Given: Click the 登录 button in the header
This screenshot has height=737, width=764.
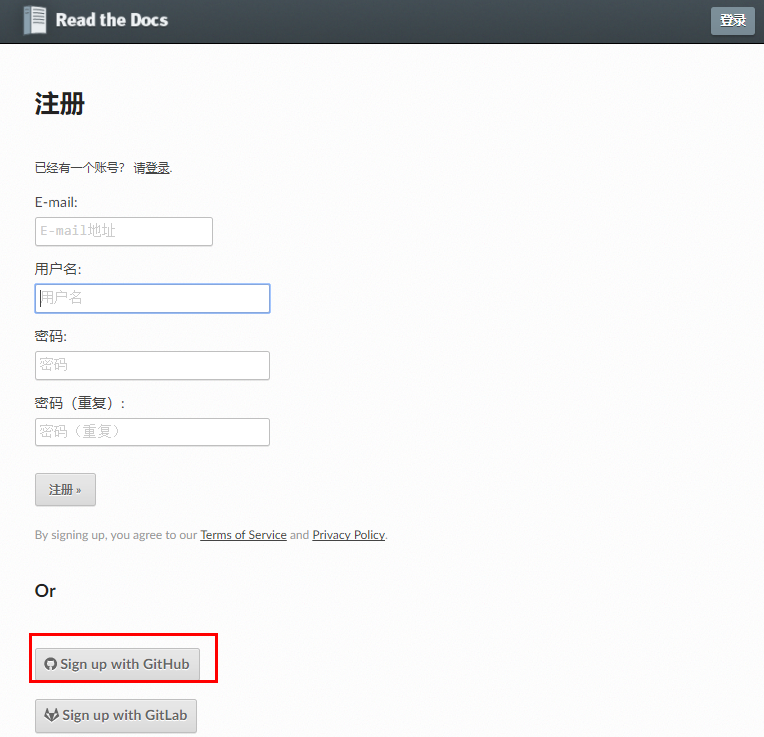Looking at the screenshot, I should 732,20.
